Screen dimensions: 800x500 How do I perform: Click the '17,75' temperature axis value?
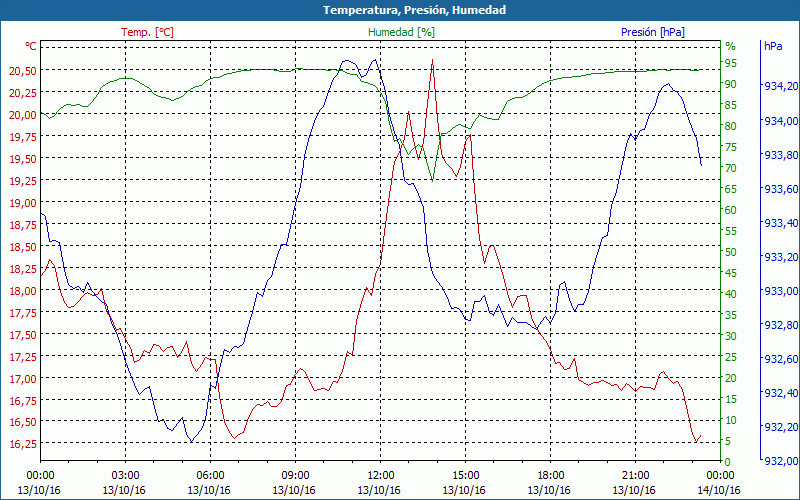tap(23, 313)
